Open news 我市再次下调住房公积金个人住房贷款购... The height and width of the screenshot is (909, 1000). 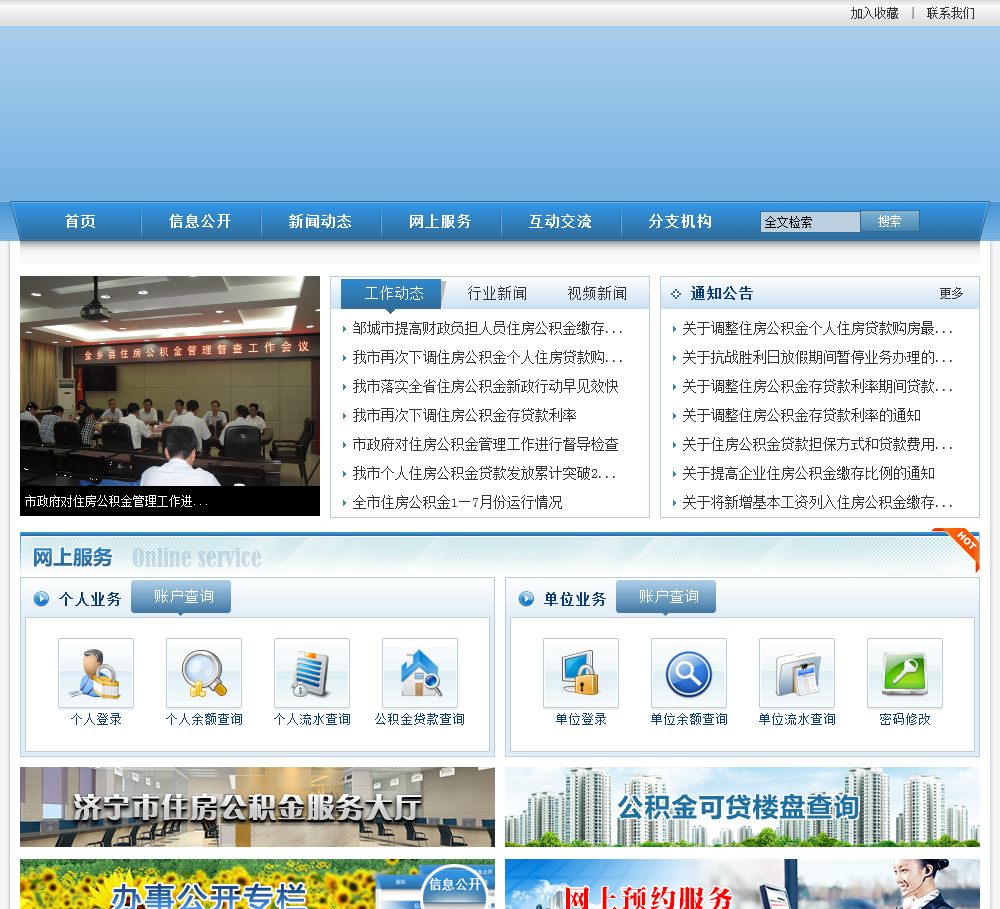(487, 357)
